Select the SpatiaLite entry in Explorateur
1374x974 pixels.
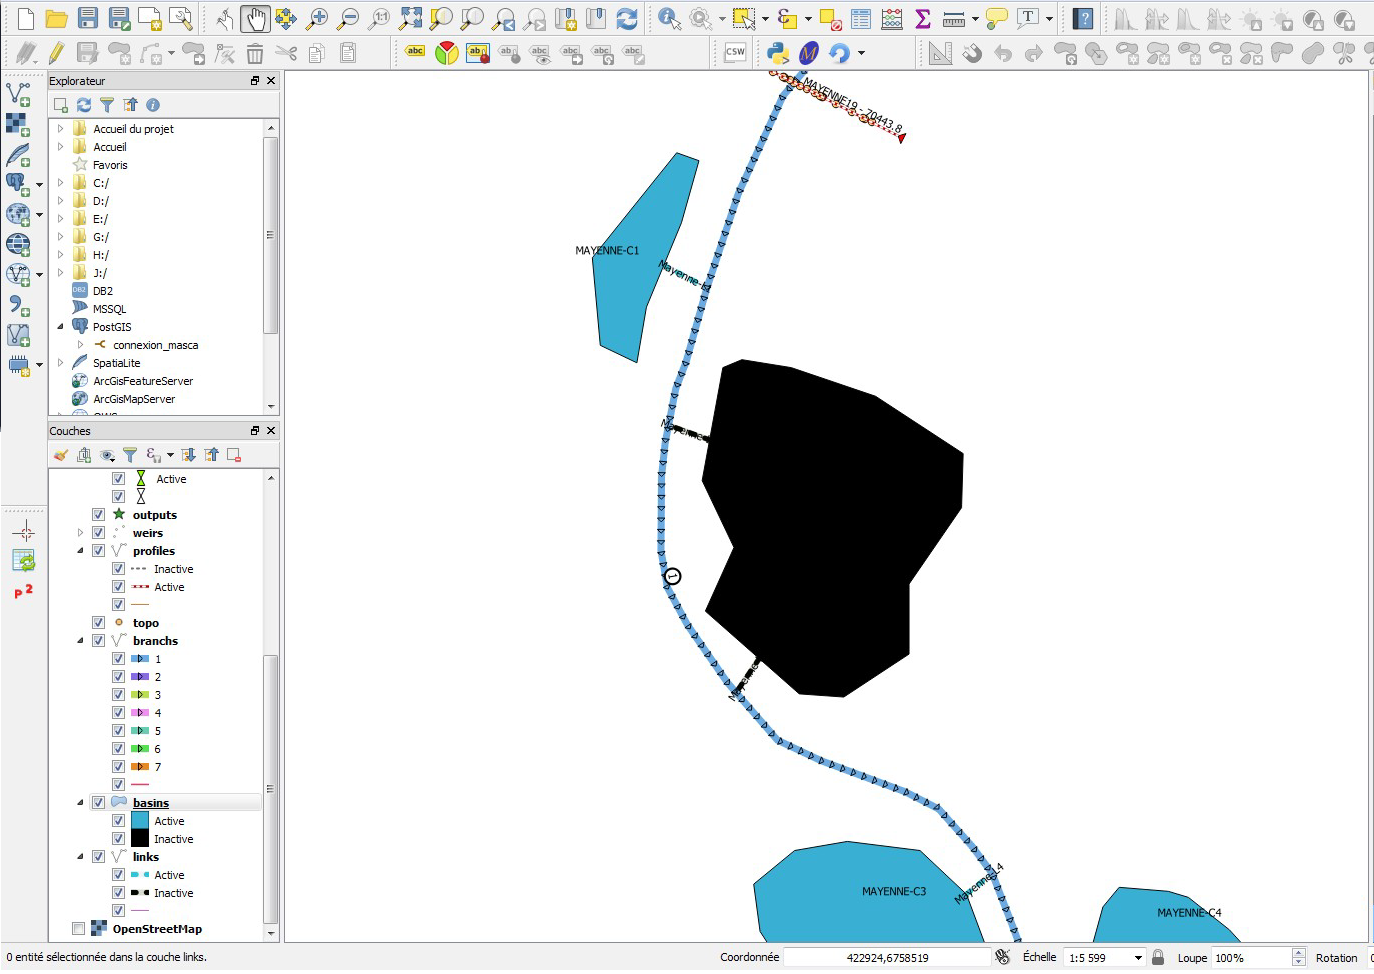click(x=116, y=363)
